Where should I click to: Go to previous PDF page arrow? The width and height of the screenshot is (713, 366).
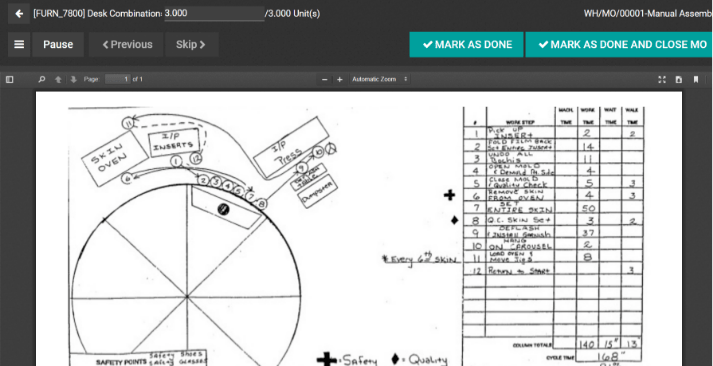click(58, 80)
